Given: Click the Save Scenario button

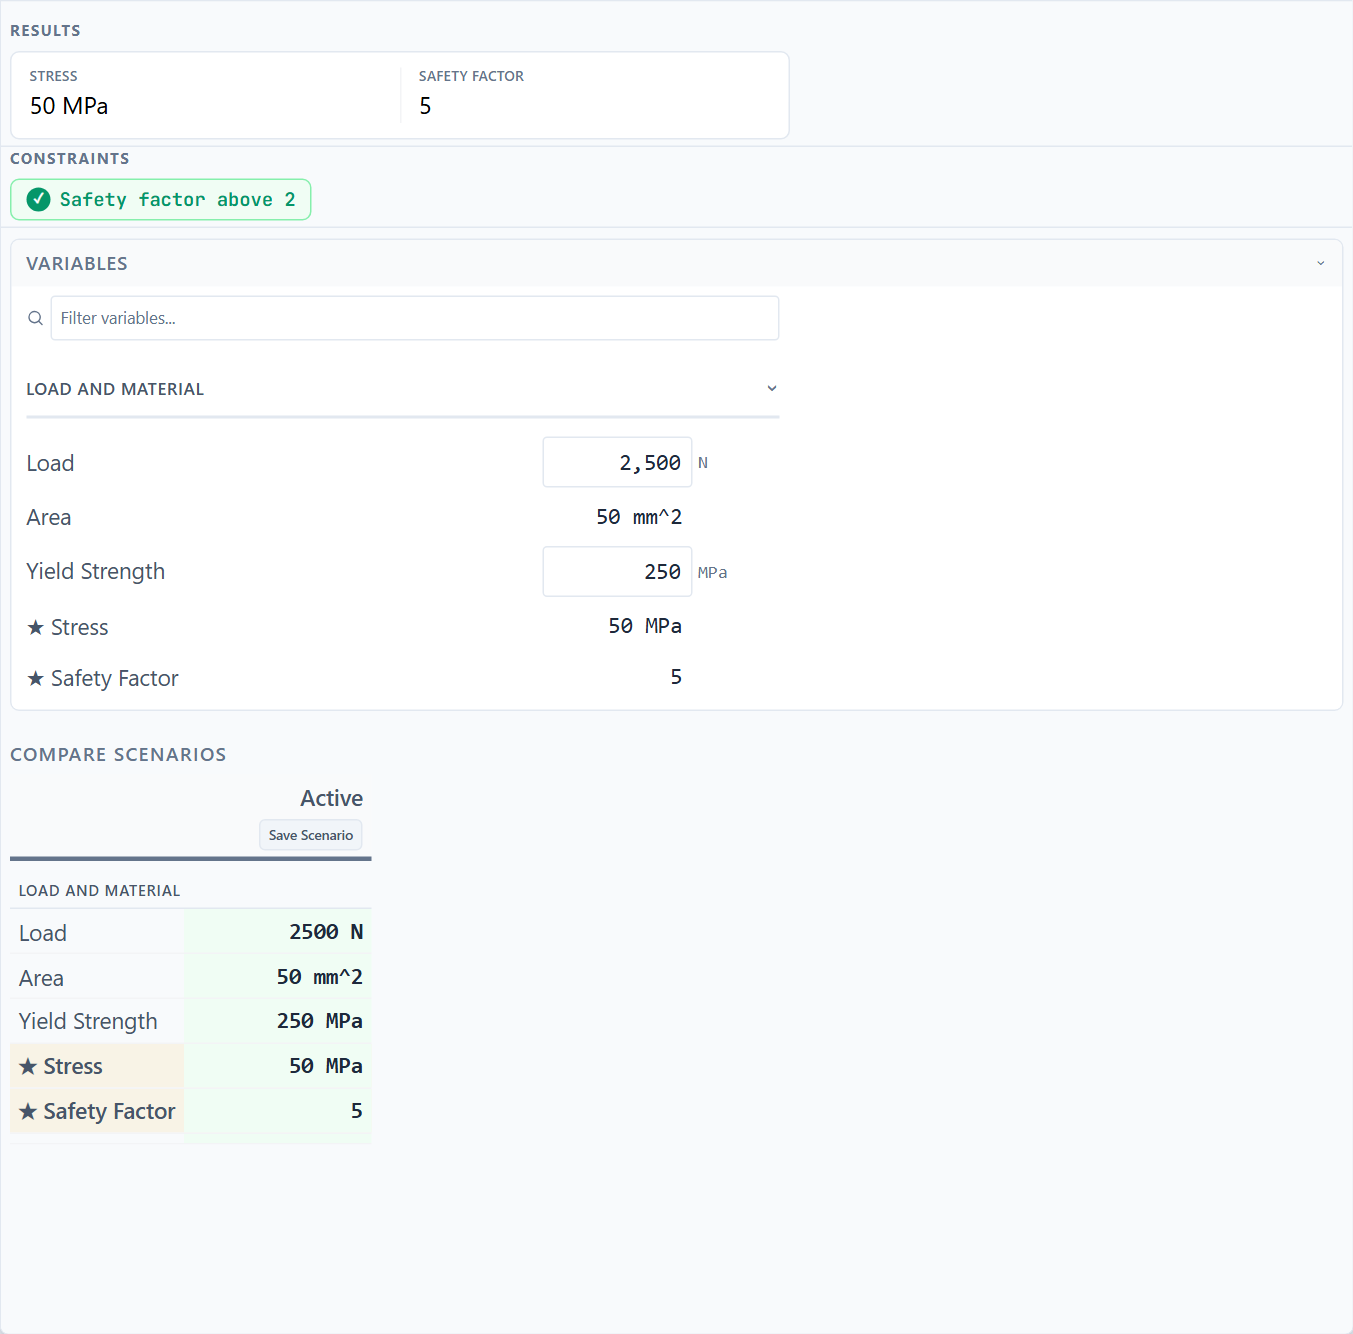Looking at the screenshot, I should [x=311, y=835].
